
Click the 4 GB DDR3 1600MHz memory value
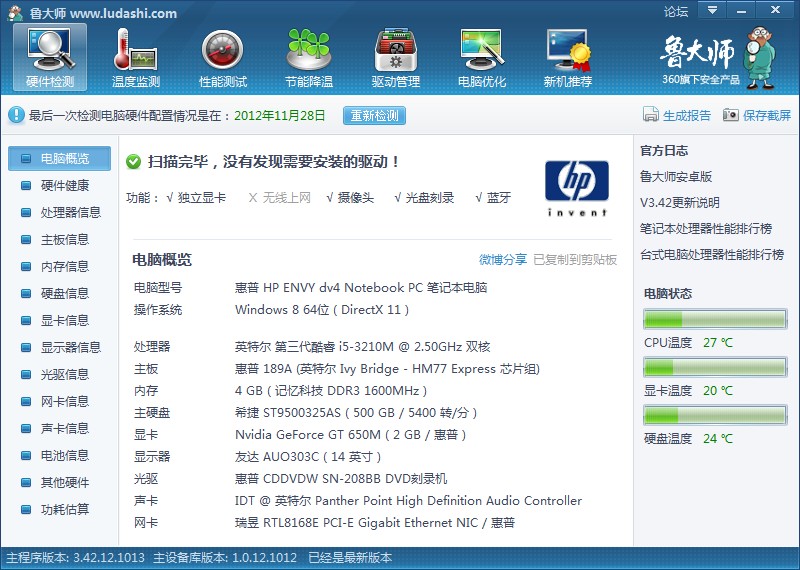click(x=331, y=391)
